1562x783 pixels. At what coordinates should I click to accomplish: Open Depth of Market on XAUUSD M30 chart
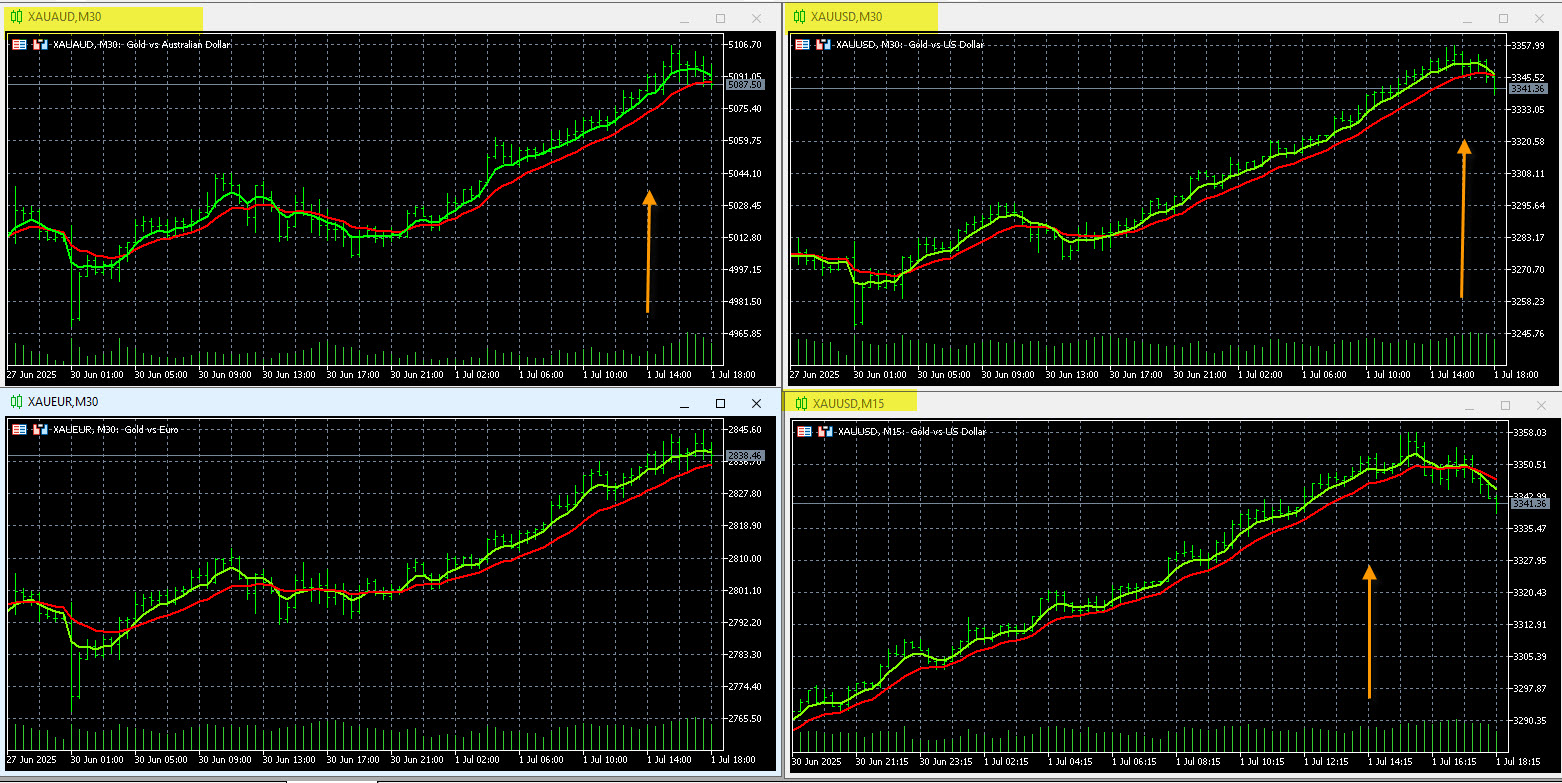point(822,45)
